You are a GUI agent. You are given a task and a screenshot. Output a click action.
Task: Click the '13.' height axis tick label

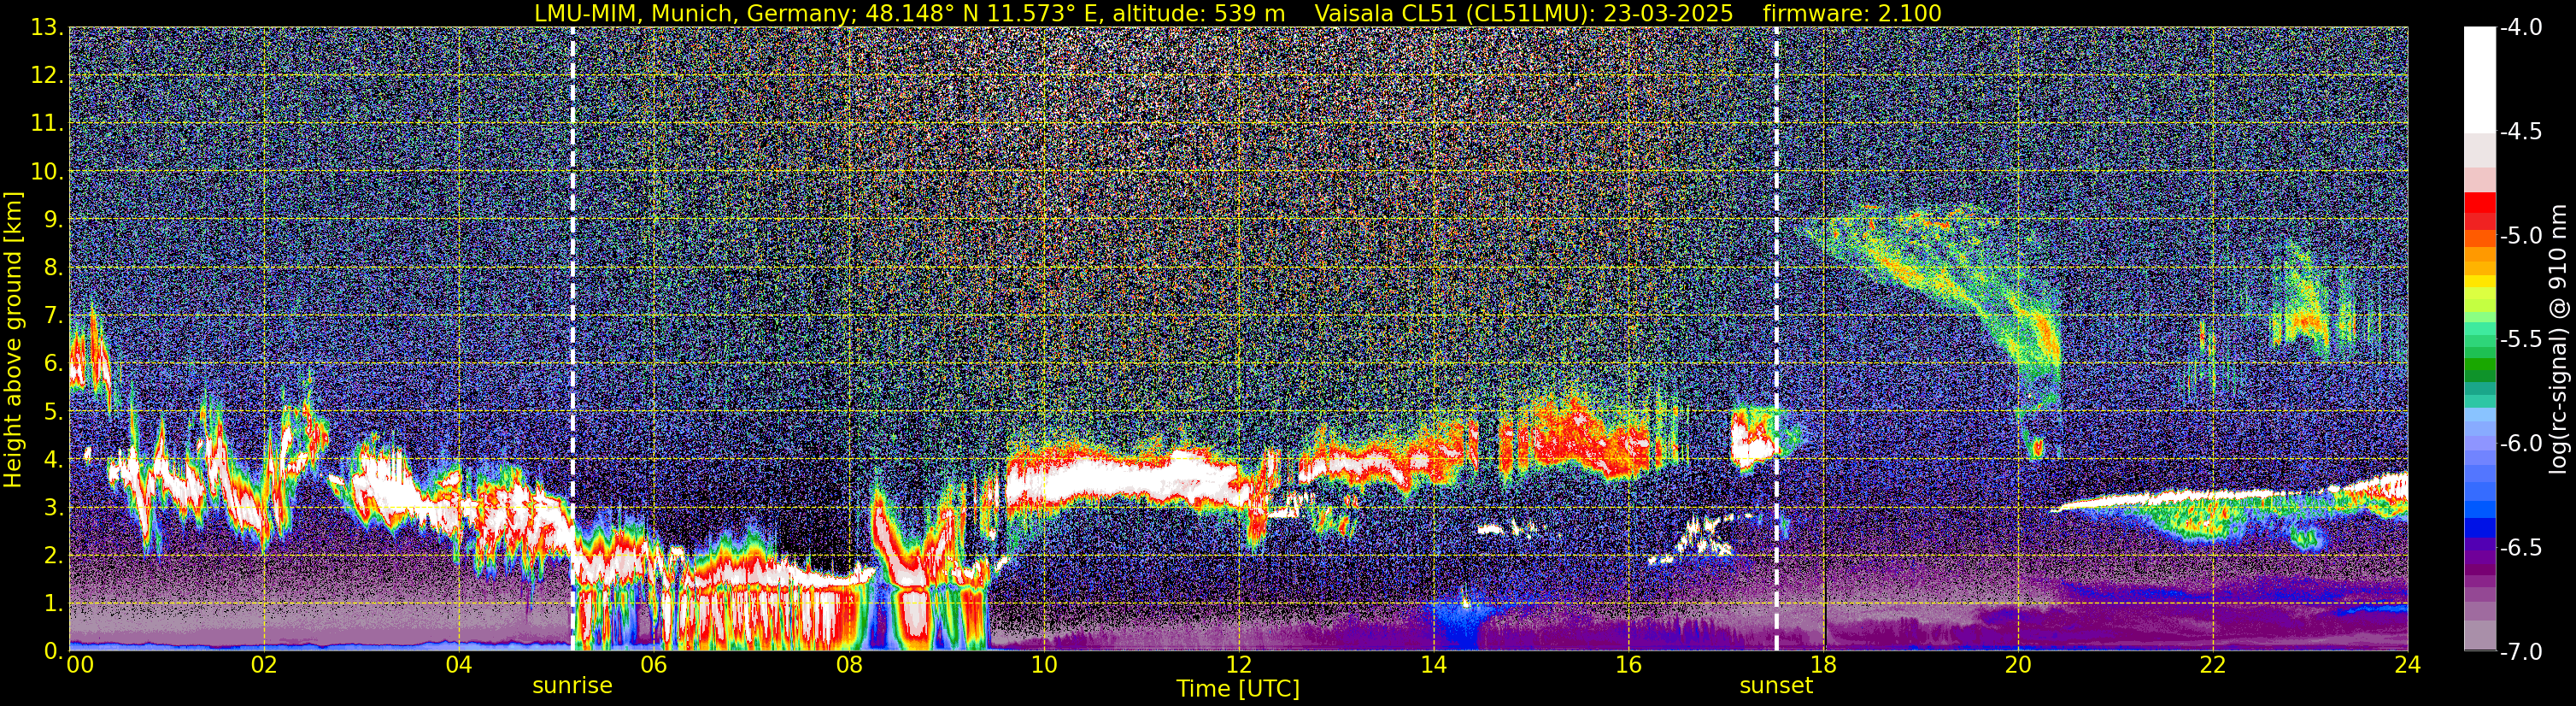47,28
